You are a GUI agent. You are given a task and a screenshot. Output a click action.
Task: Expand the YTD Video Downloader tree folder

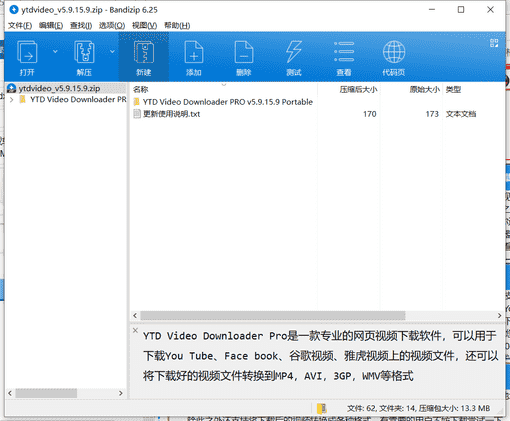12,99
